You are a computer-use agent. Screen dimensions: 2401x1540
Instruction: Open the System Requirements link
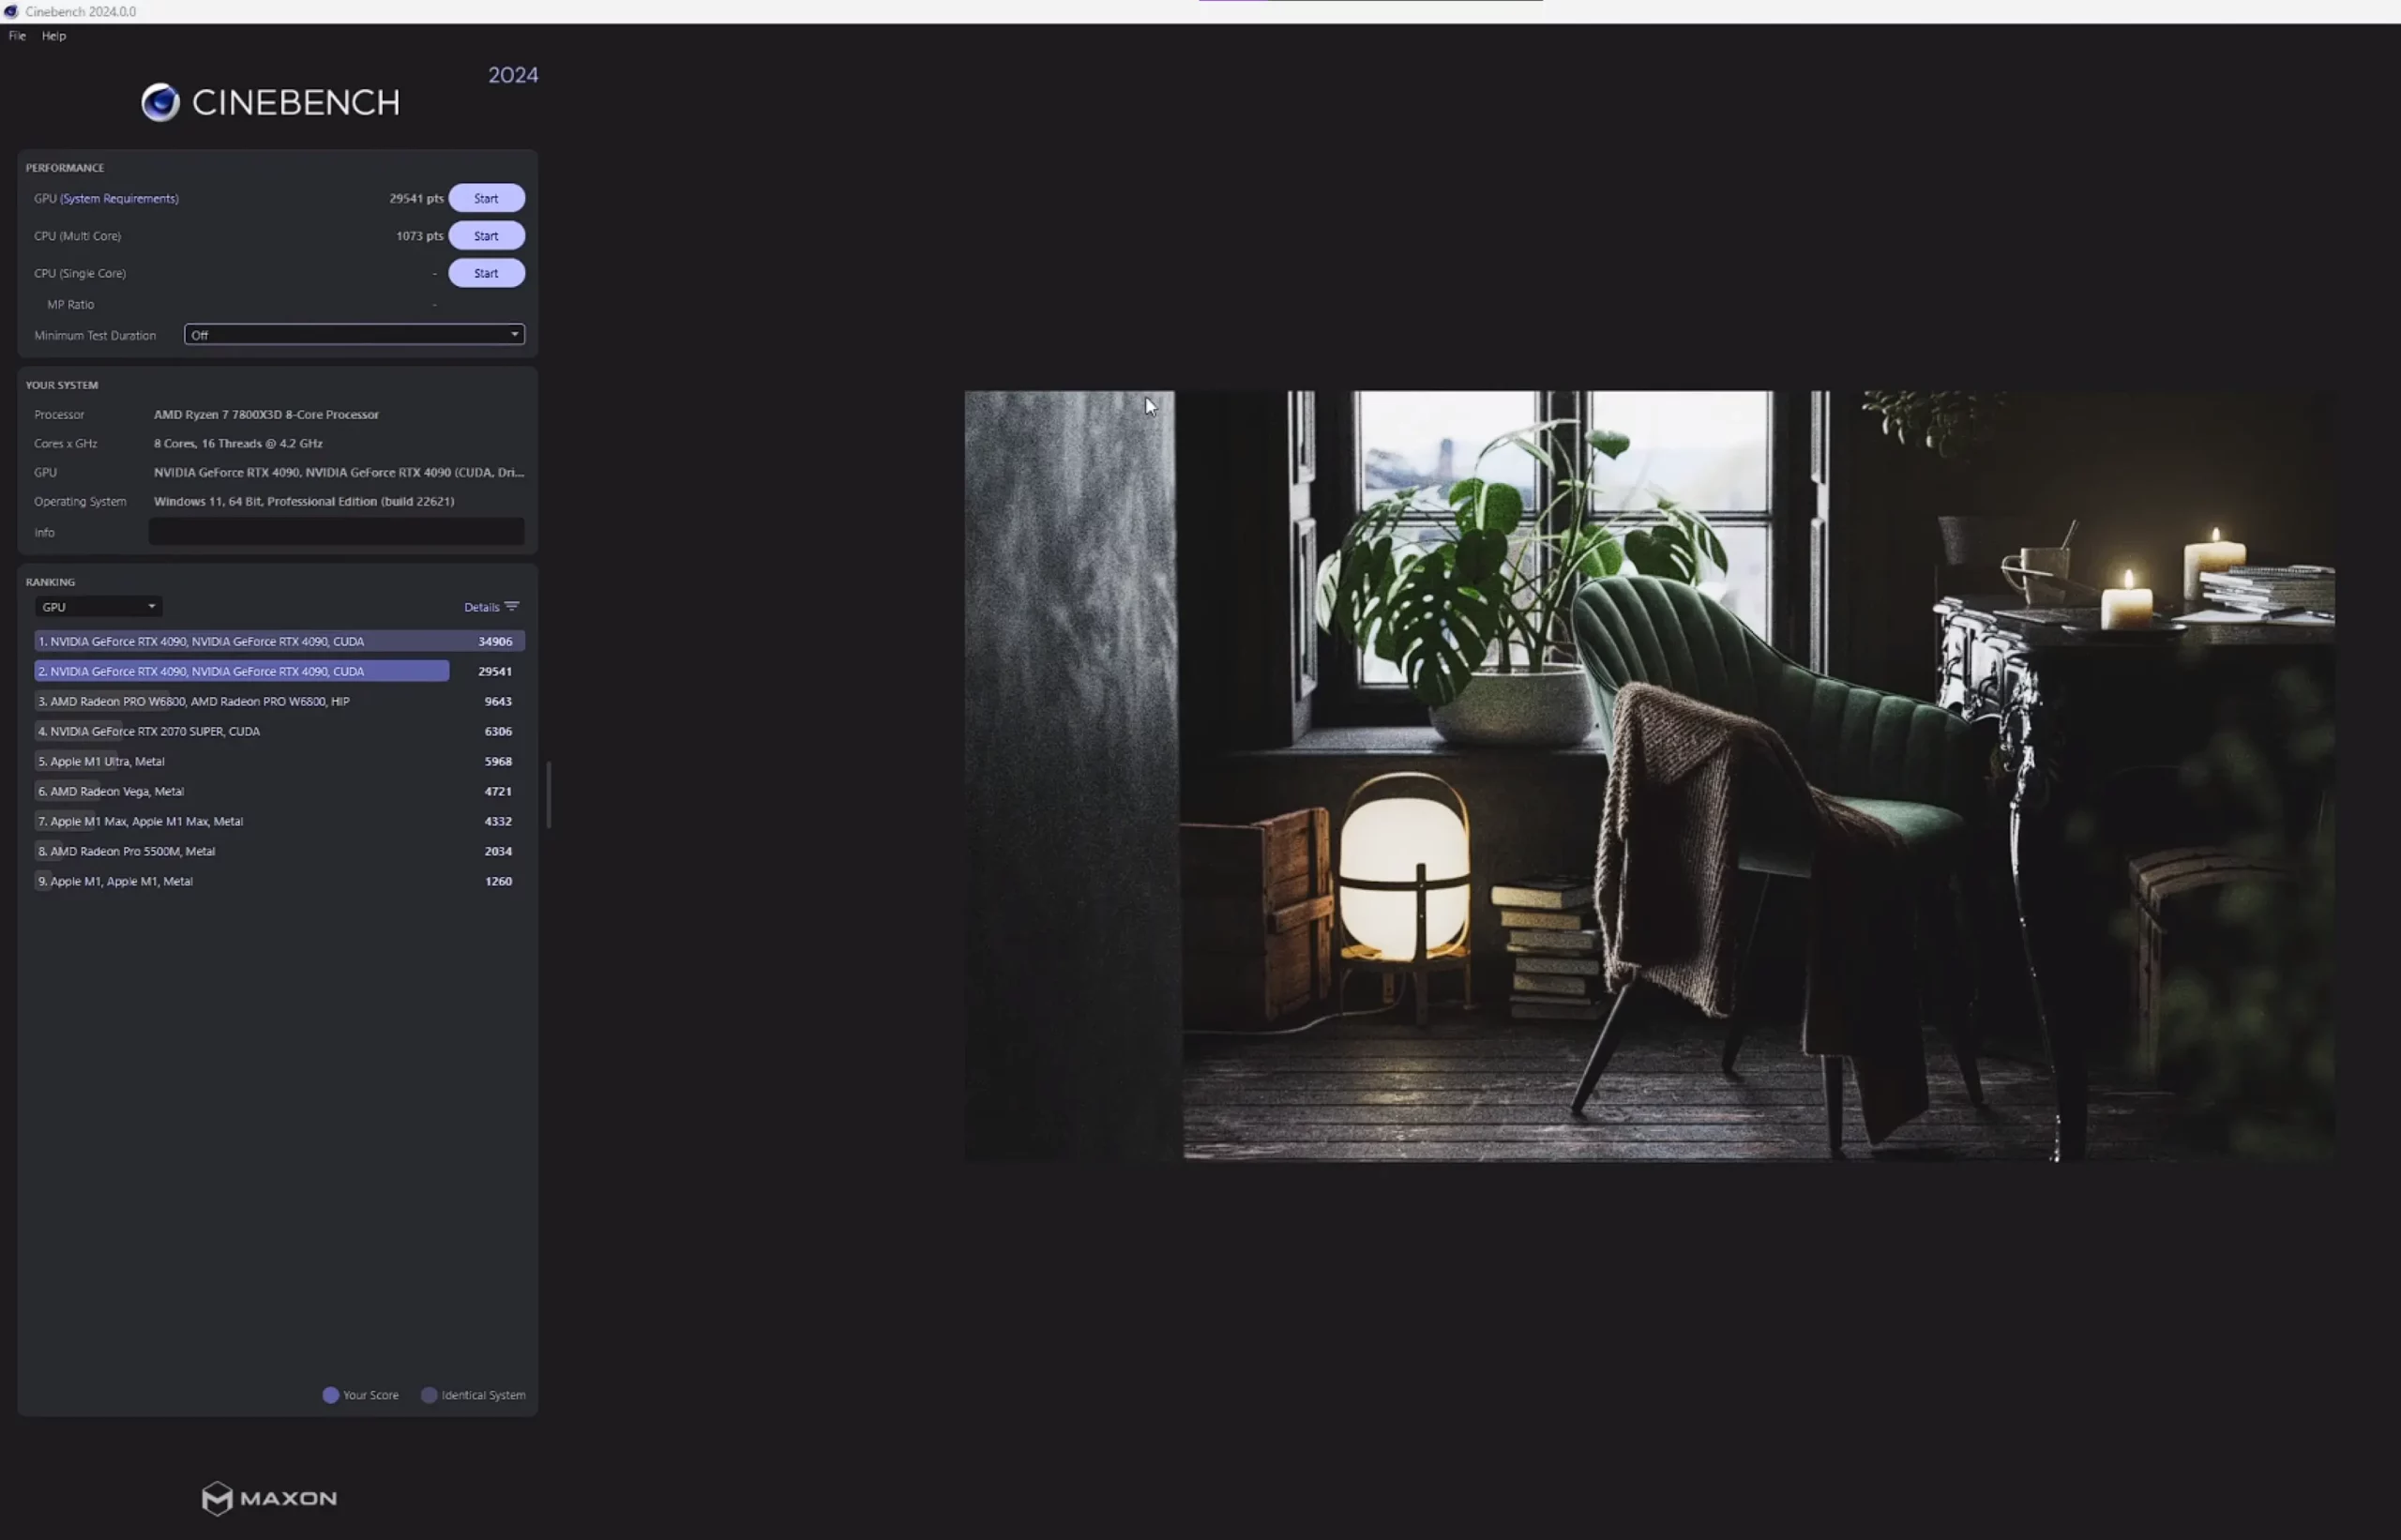tap(119, 198)
